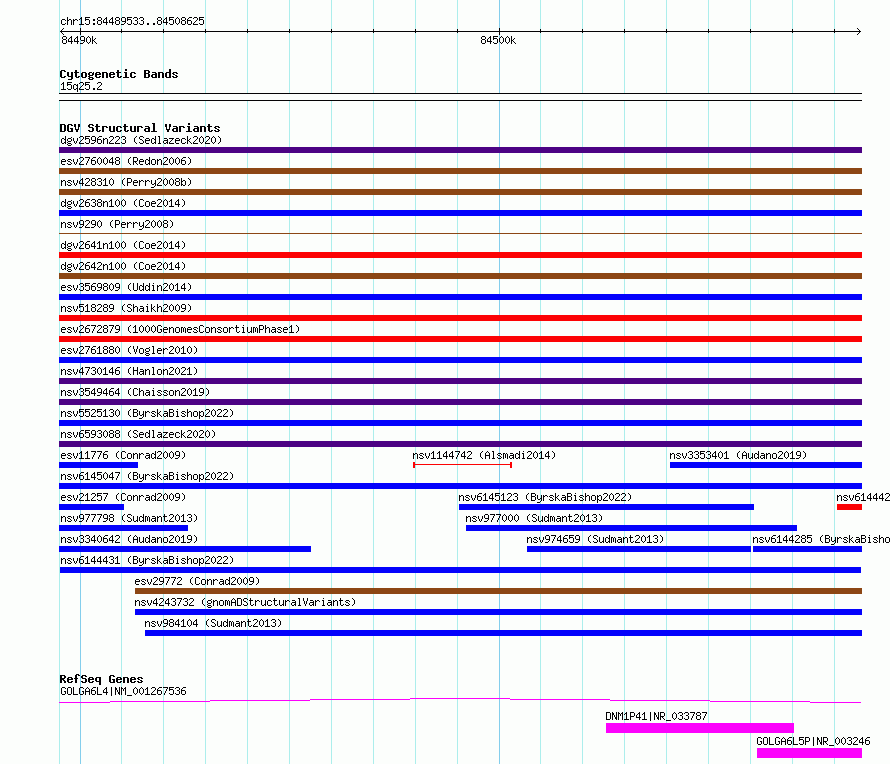Select the nsv1144742 (Alsmadi2014) red interval marker
This screenshot has height=764, width=890.
coord(463,465)
